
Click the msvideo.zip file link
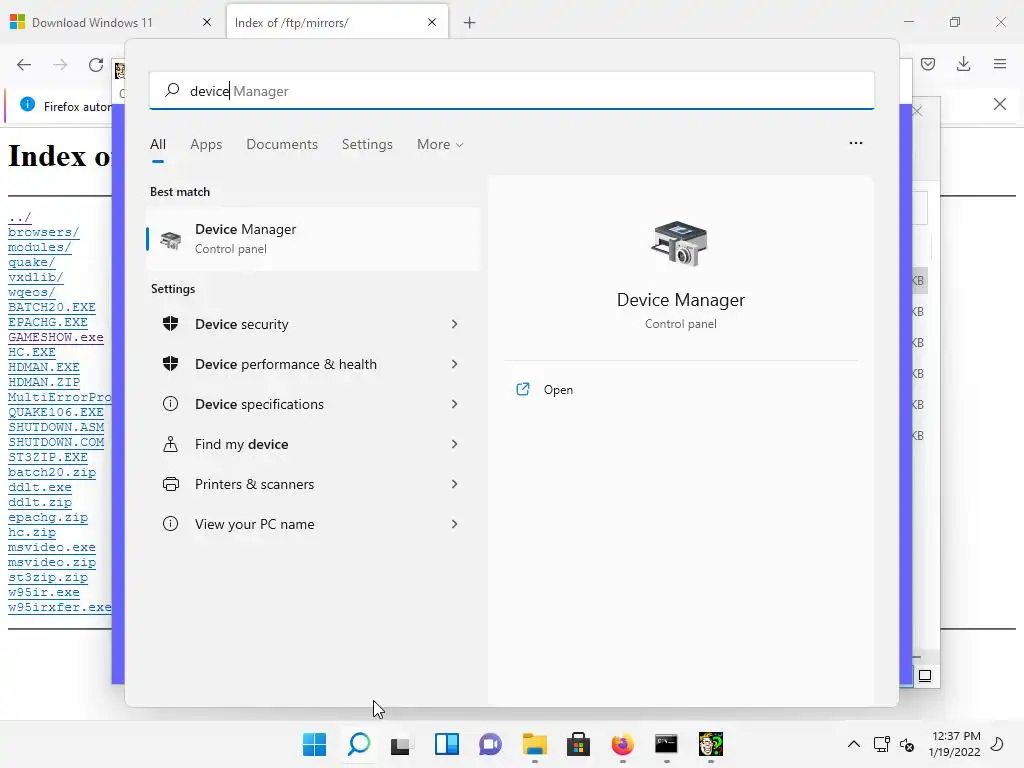pyautogui.click(x=52, y=562)
